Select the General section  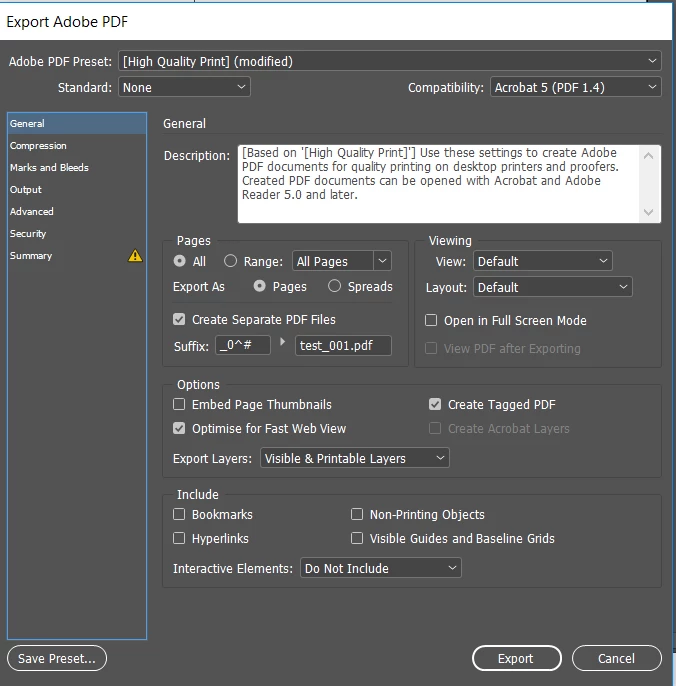coord(77,123)
